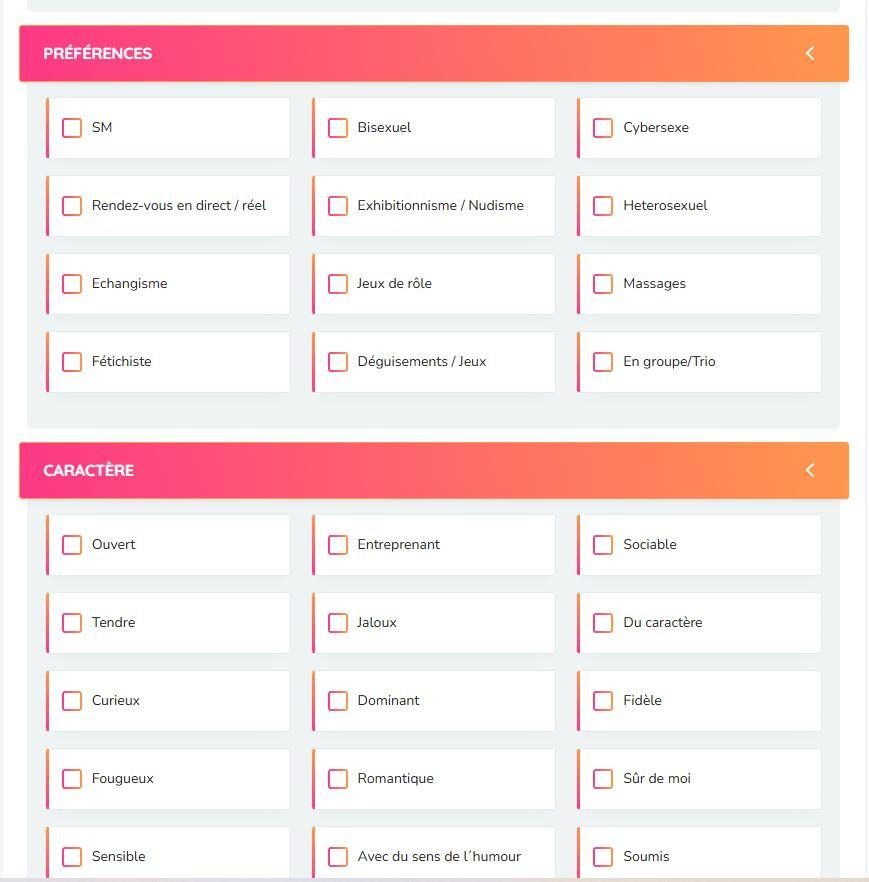This screenshot has height=882, width=869.
Task: Select the Jaloux trait checkbox
Action: (x=338, y=623)
